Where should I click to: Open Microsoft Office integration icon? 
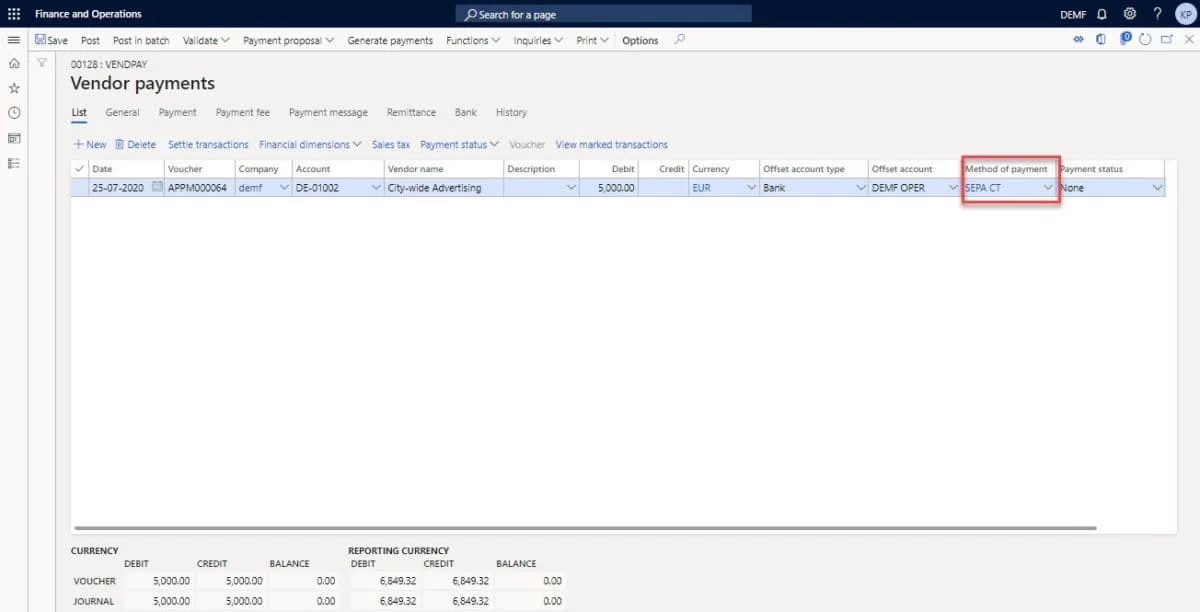(x=1100, y=38)
